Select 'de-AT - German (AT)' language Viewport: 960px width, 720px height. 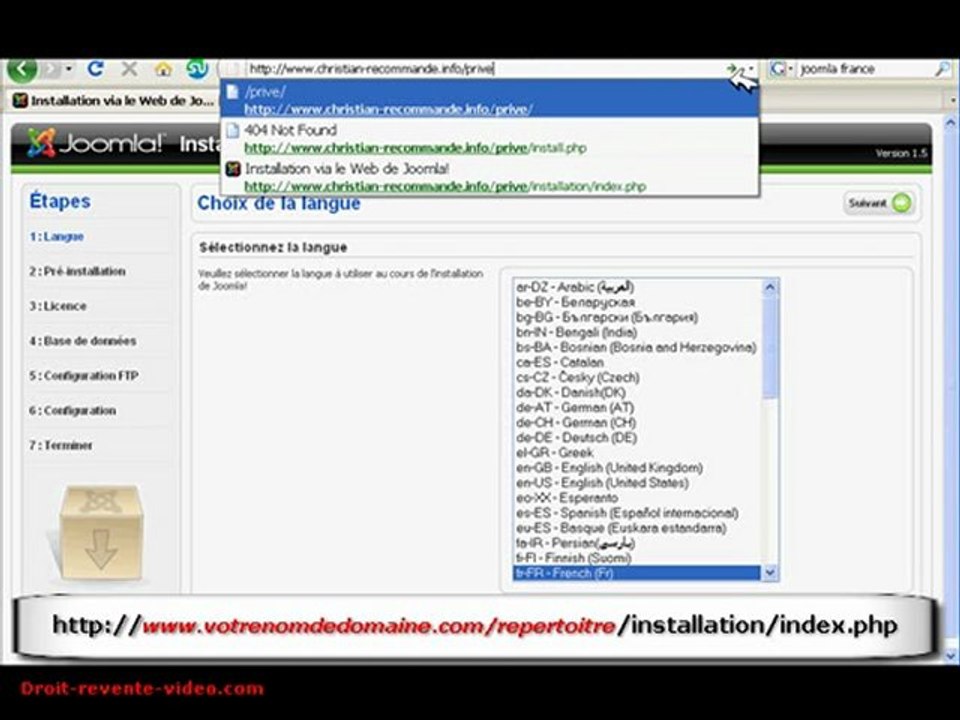pyautogui.click(x=637, y=407)
